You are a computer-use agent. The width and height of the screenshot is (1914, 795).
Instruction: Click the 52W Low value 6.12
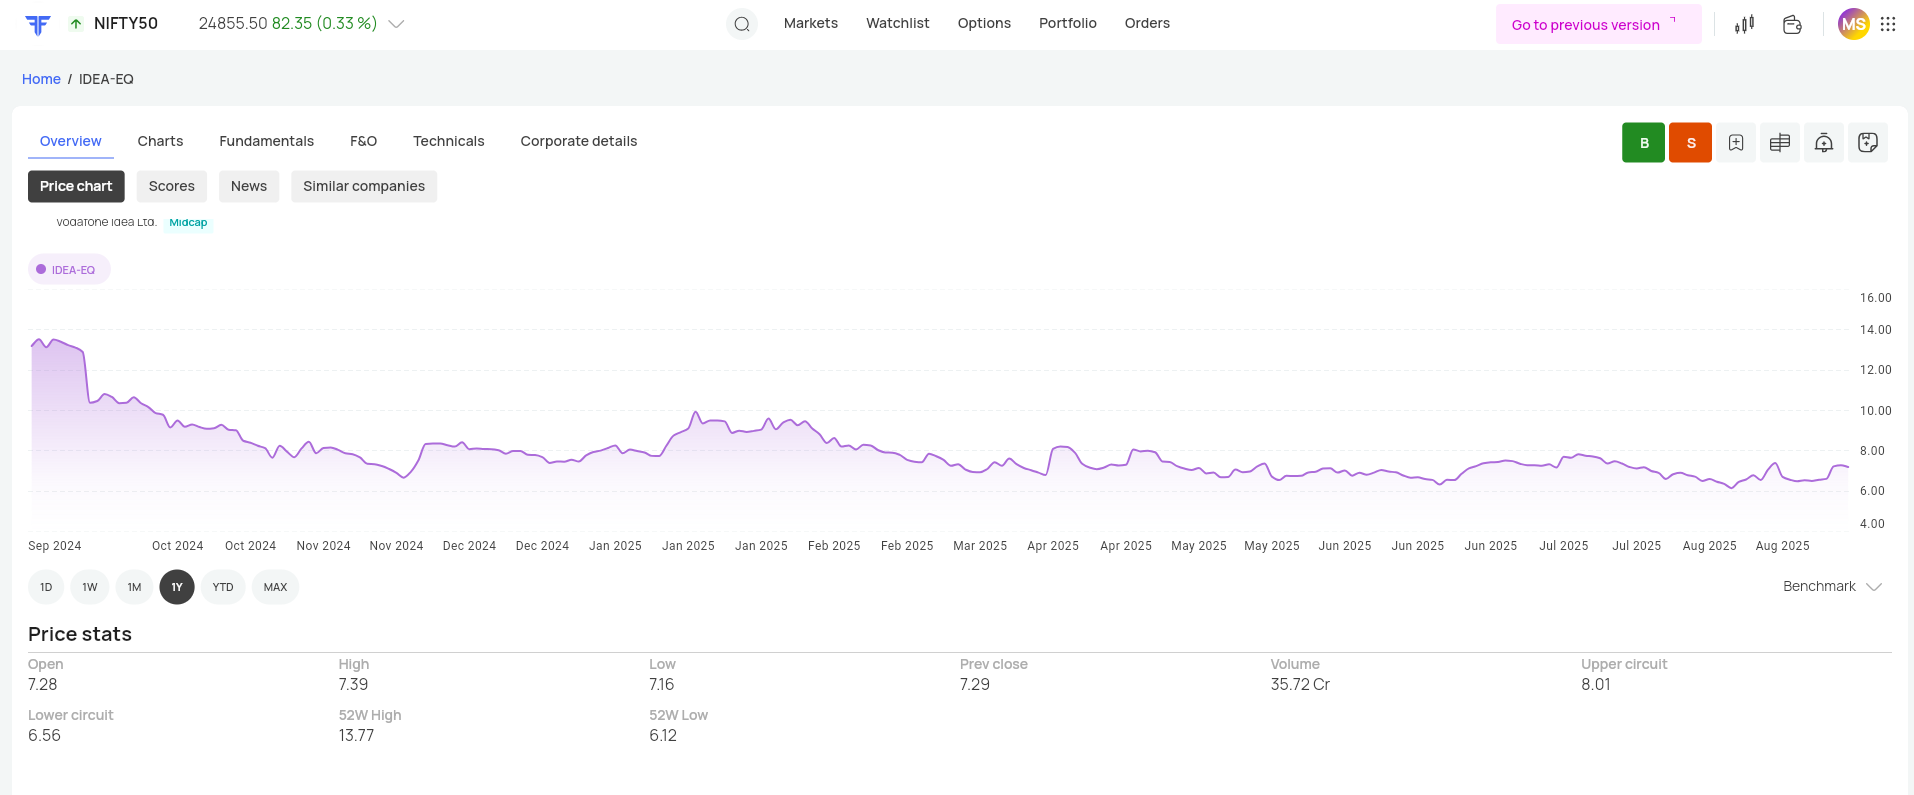[663, 735]
